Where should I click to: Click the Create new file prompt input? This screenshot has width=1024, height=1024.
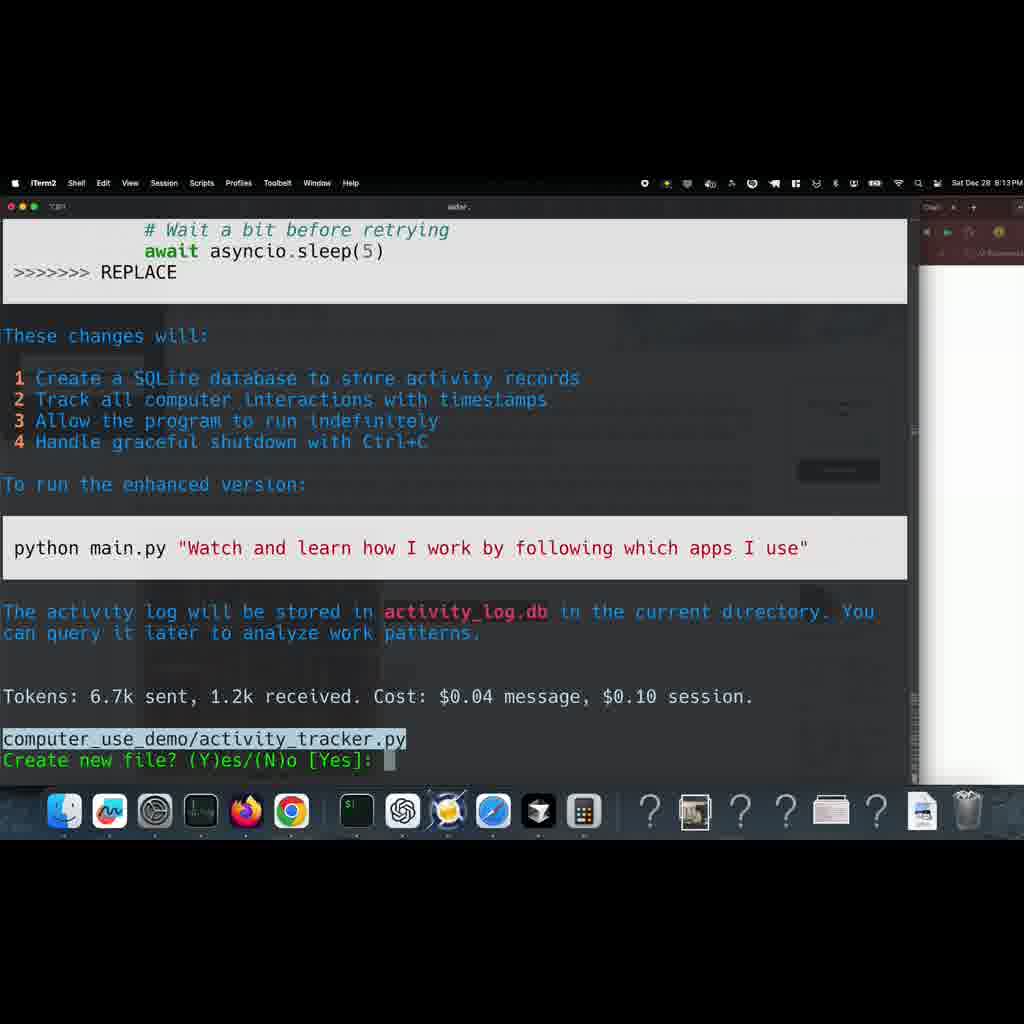pos(390,761)
